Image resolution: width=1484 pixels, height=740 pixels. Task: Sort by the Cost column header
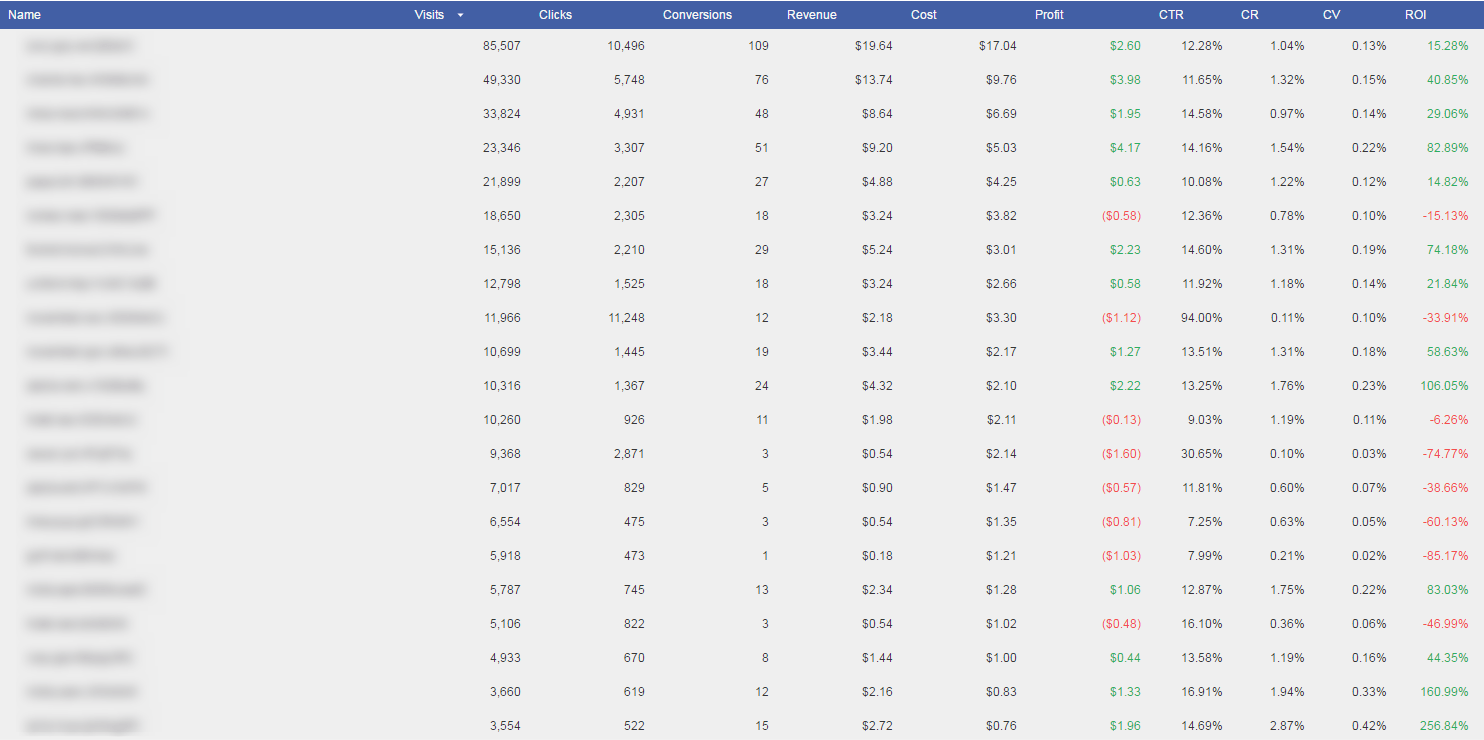click(924, 15)
